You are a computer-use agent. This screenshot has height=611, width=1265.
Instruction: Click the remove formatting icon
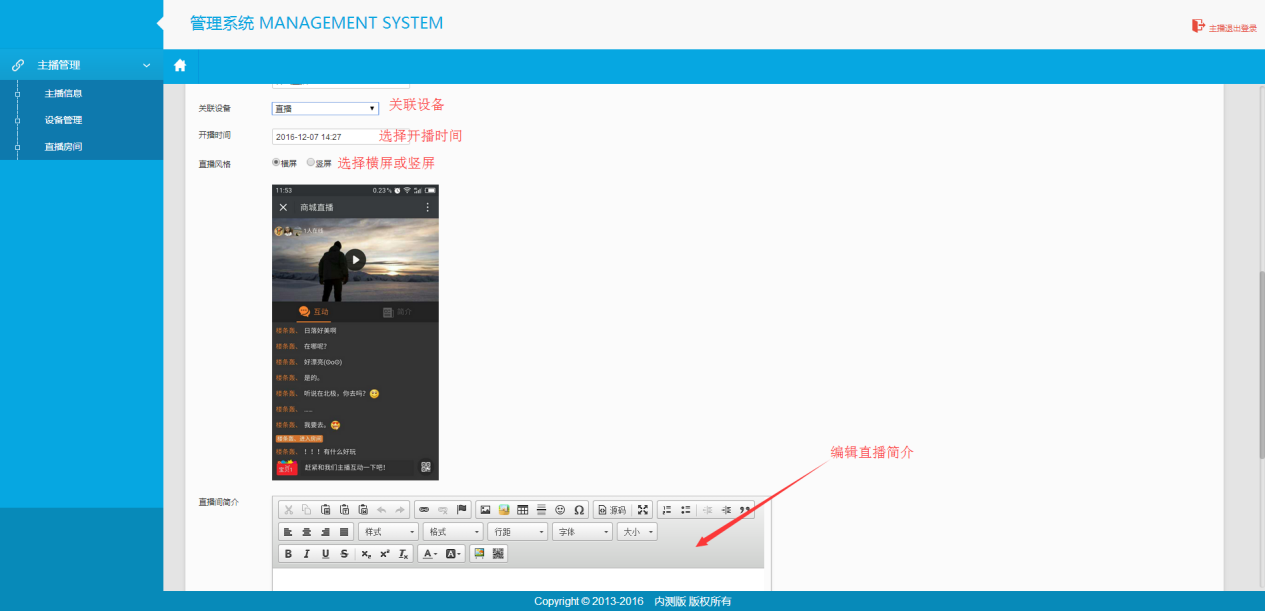pos(404,554)
